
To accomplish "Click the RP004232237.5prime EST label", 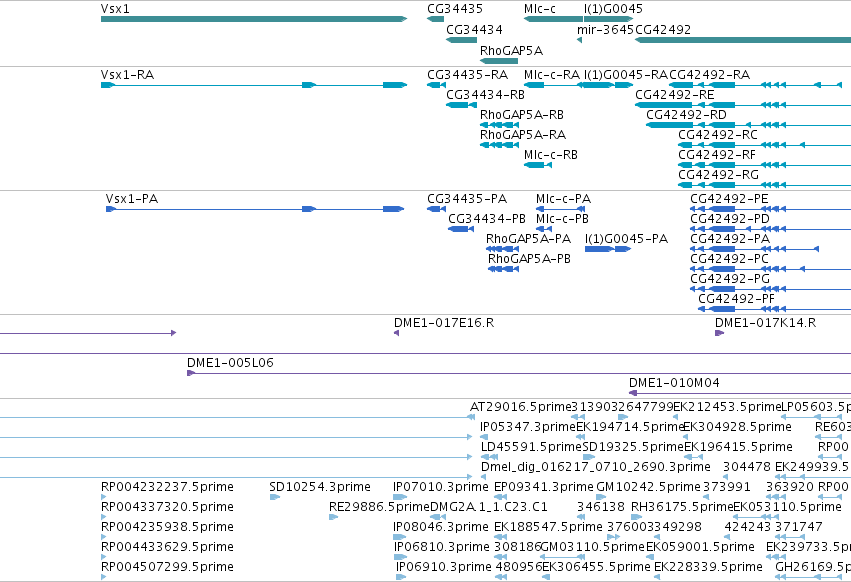I will [x=167, y=487].
